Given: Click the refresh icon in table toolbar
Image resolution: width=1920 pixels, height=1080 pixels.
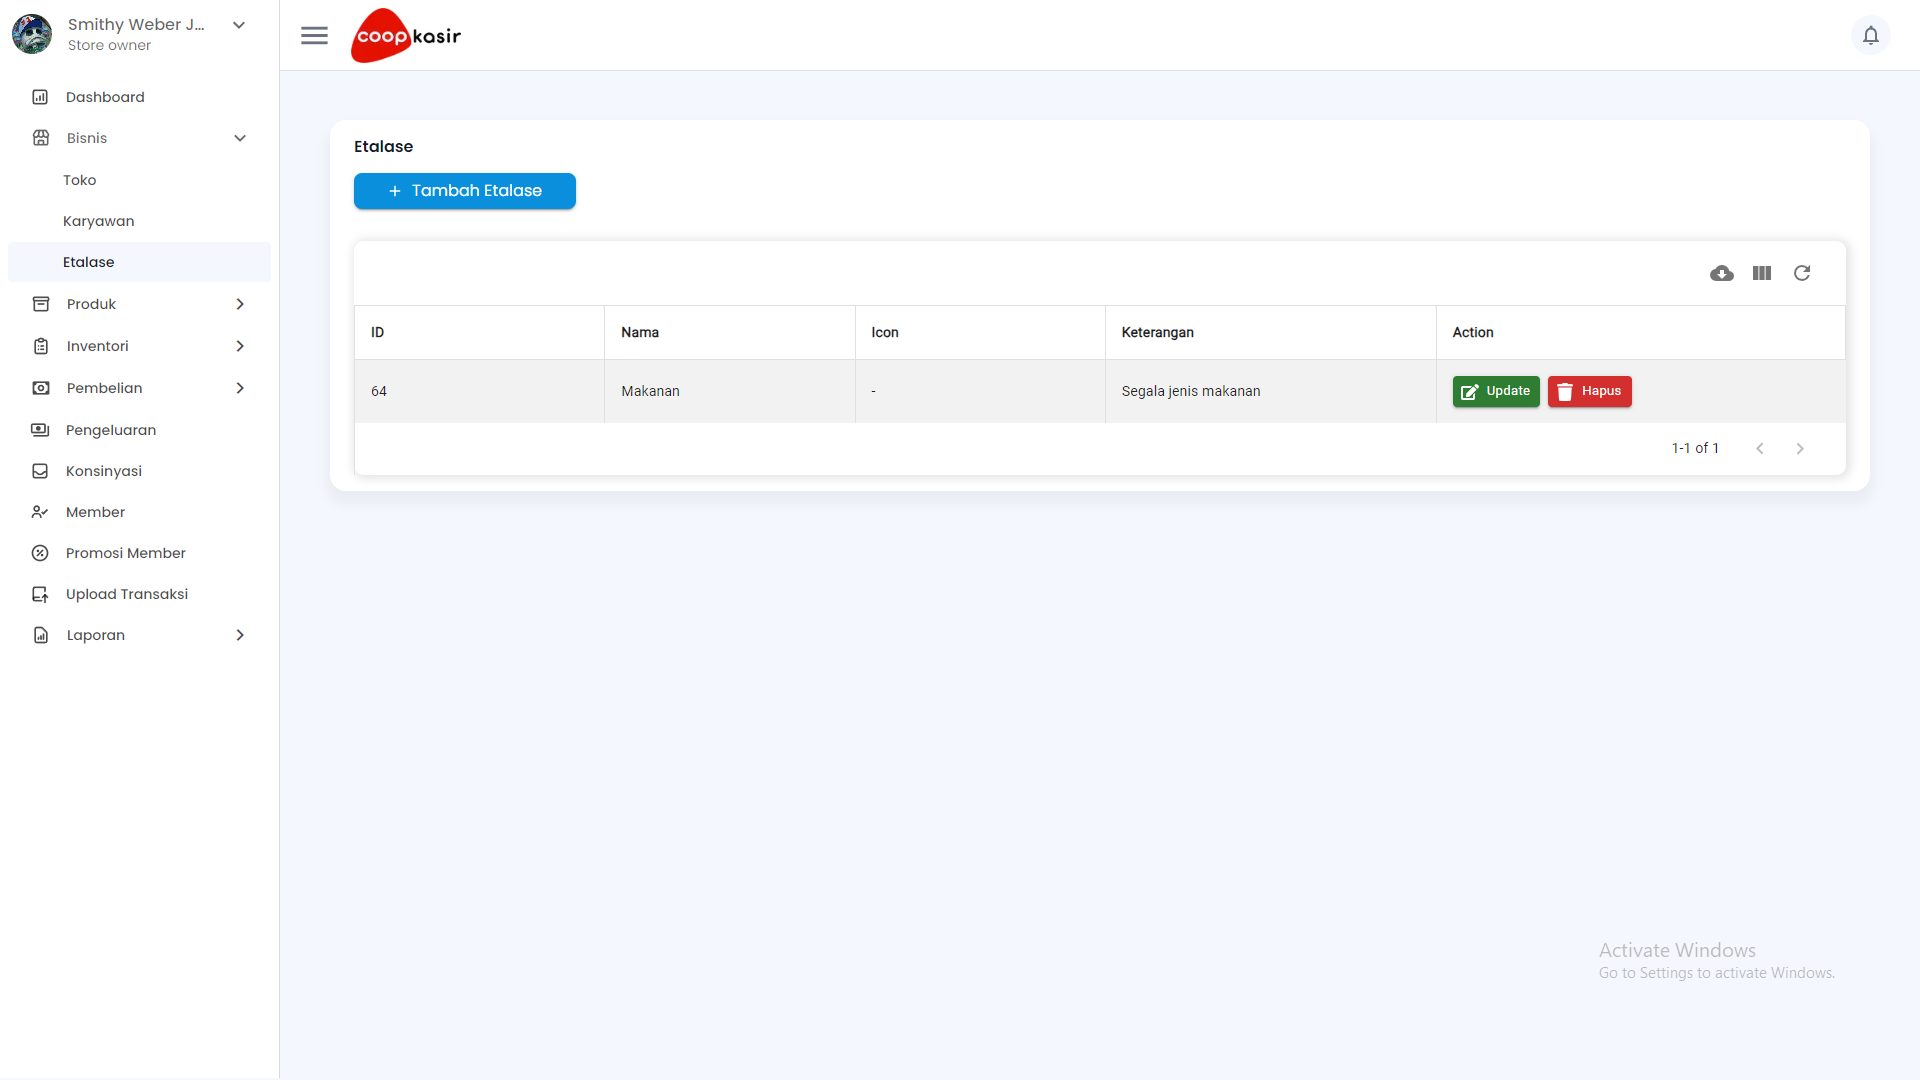Looking at the screenshot, I should 1801,273.
